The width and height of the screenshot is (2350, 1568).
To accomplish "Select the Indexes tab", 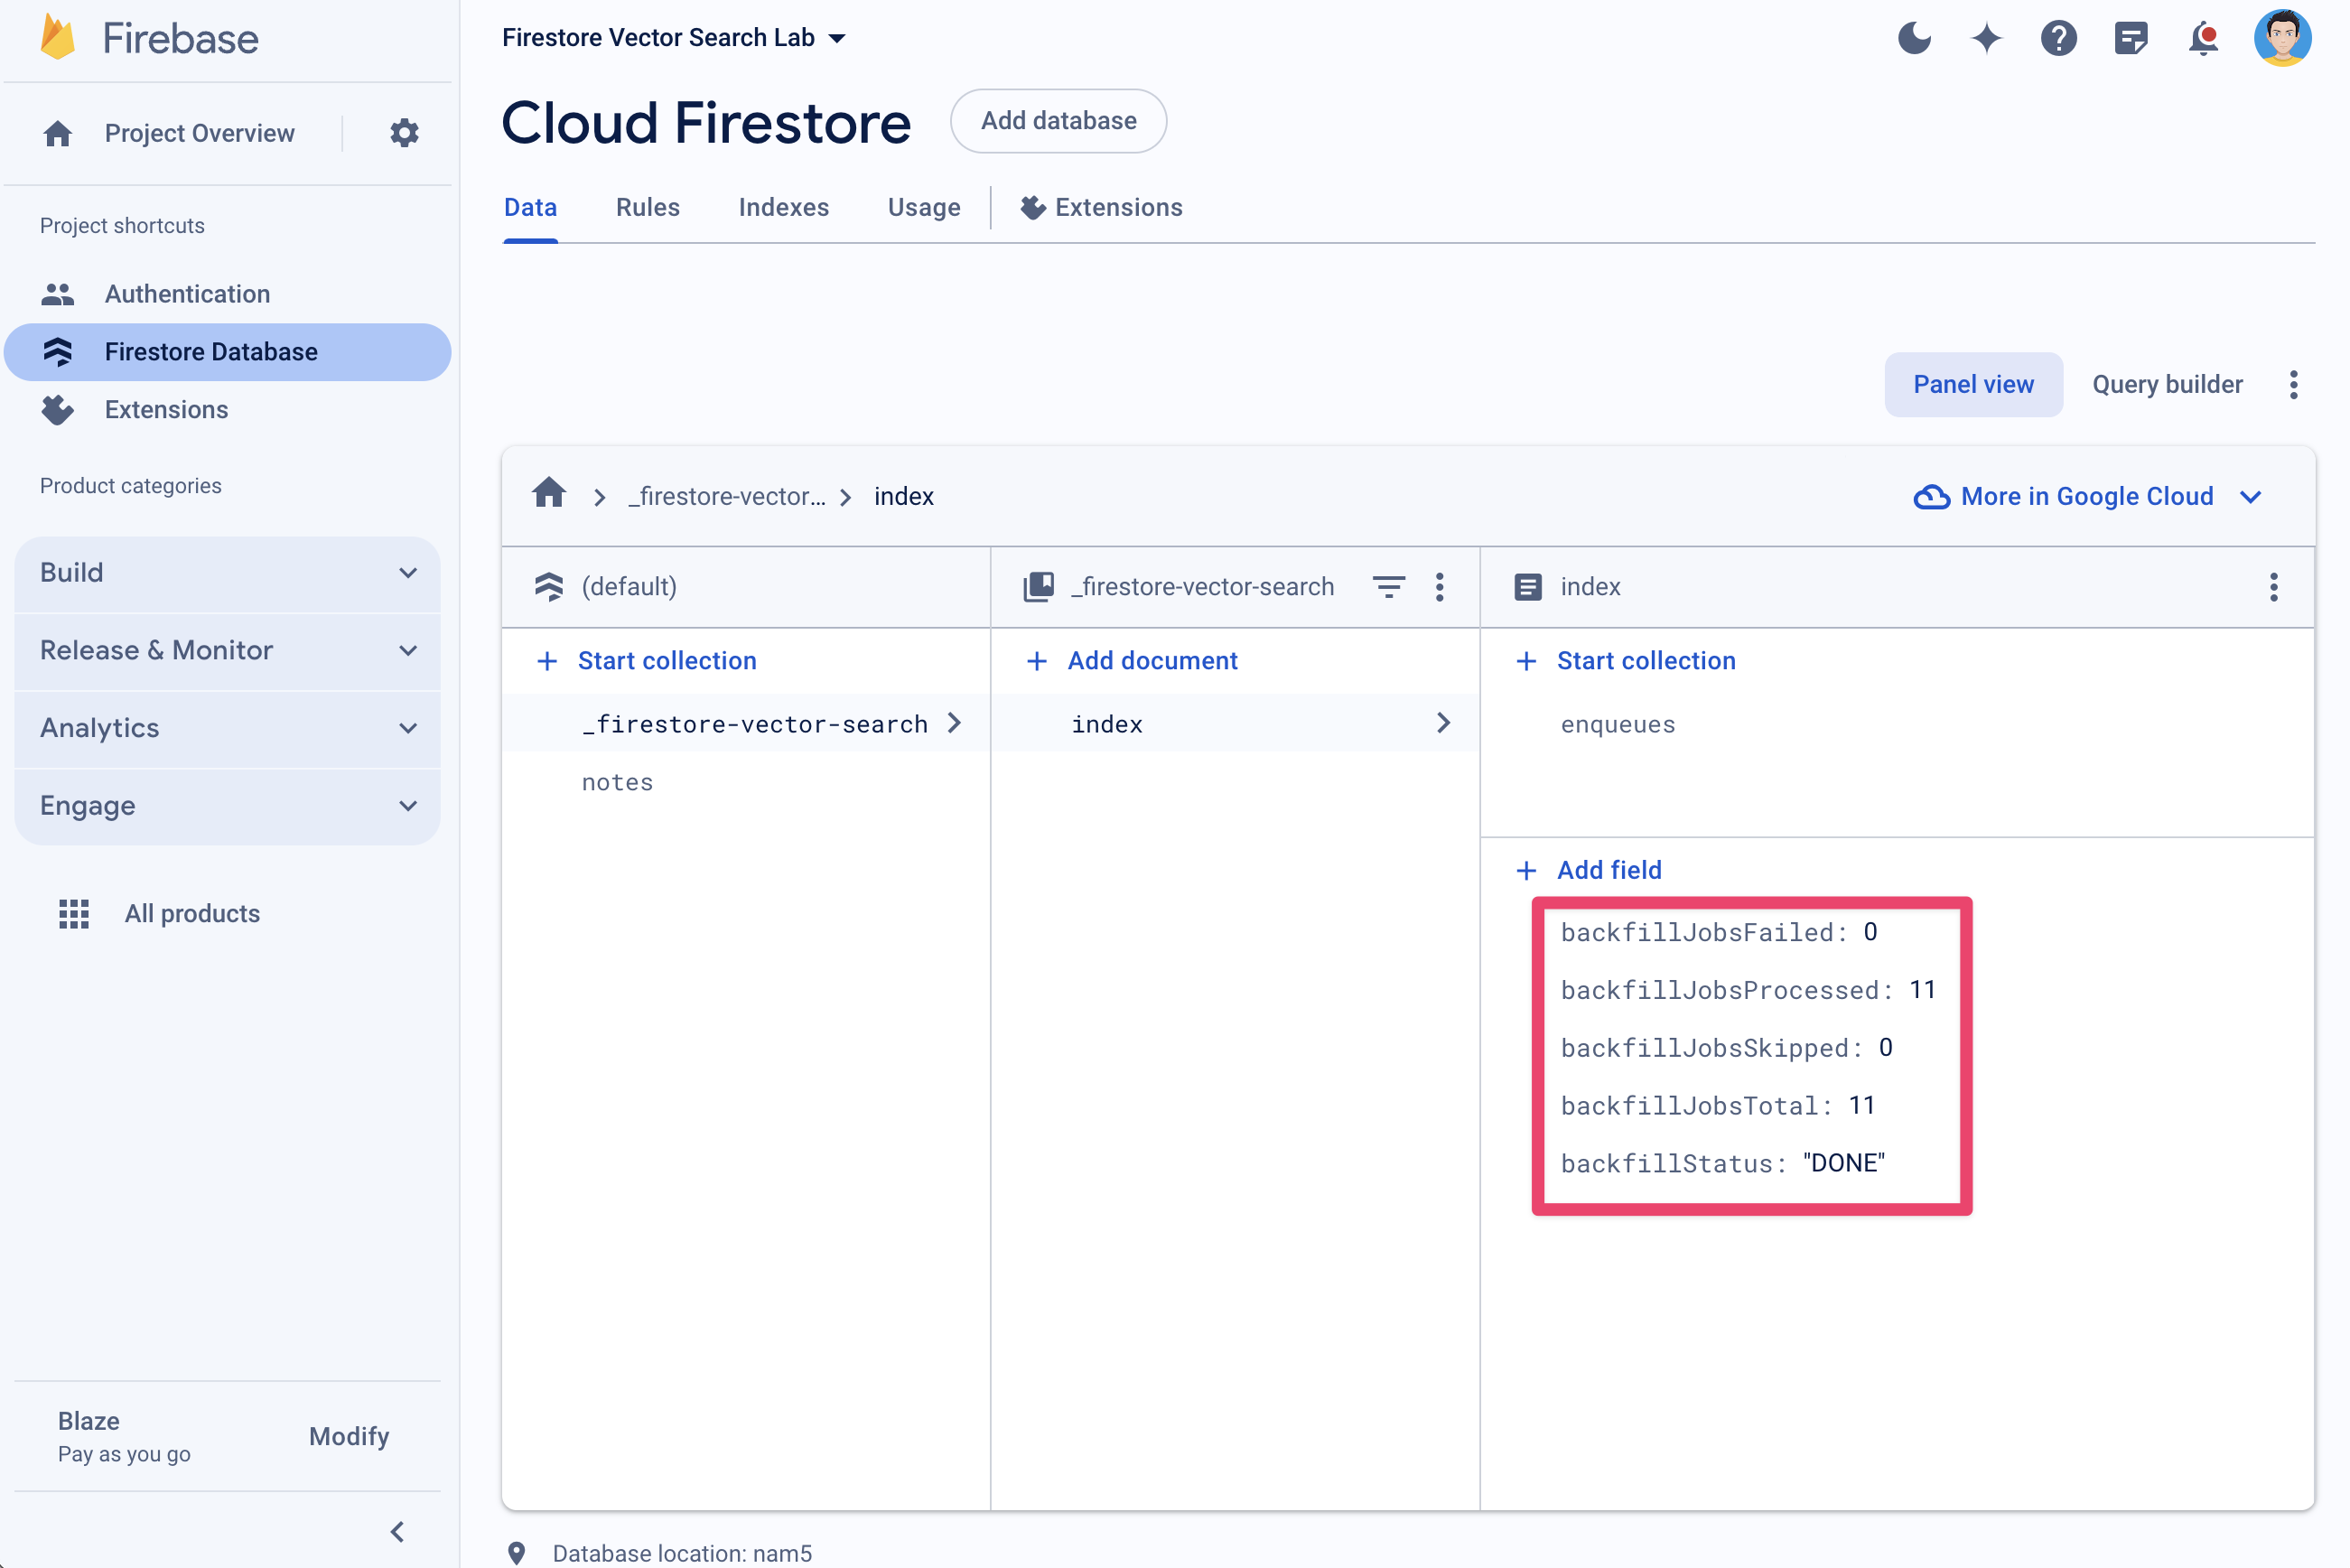I will 782,207.
